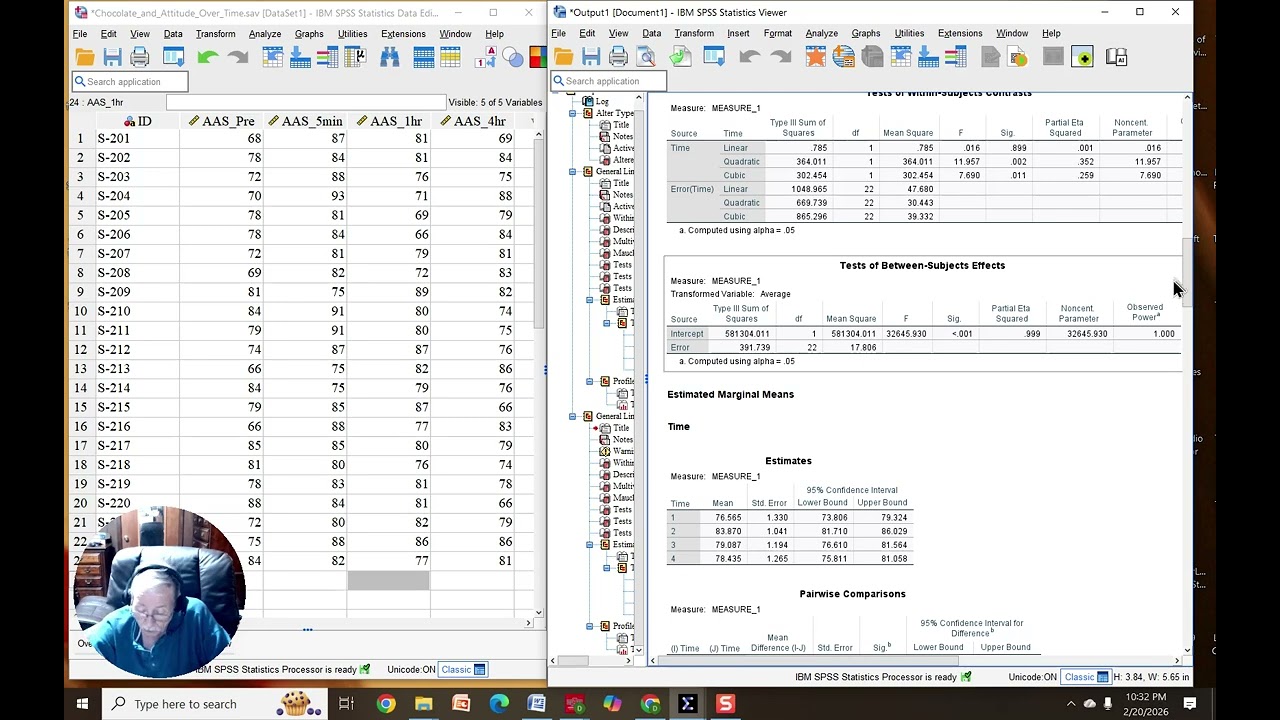Click the AI book icon in Viewer toolbar
1280x720 pixels.
[1116, 57]
